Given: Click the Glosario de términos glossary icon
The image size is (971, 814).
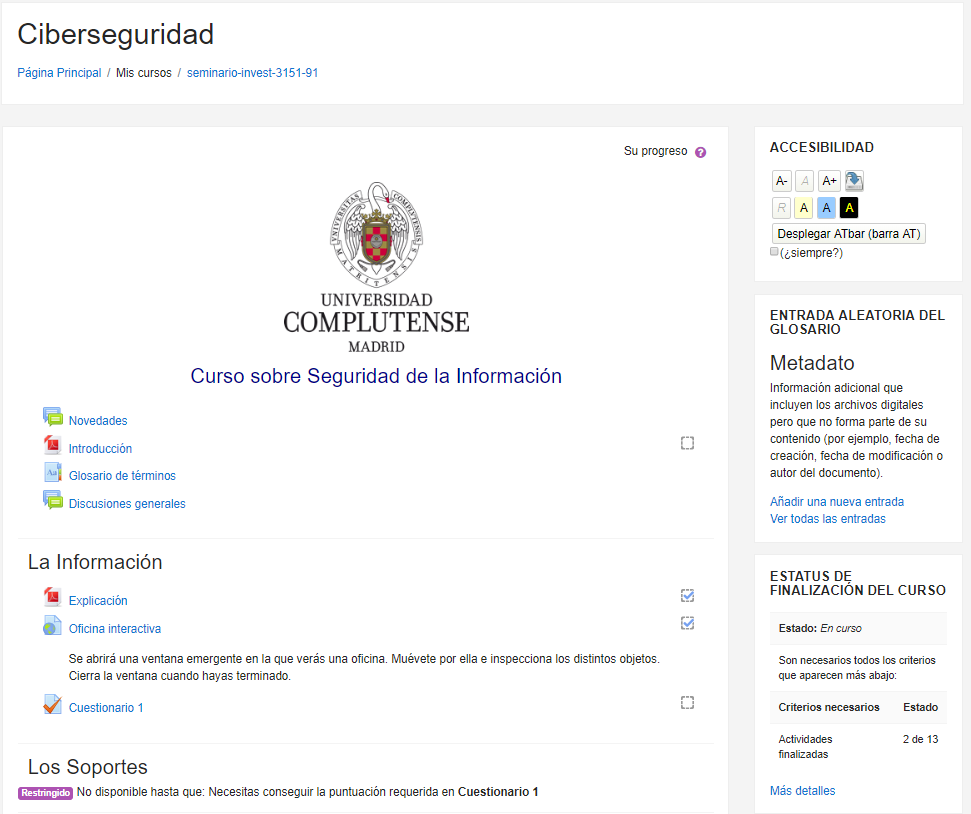Looking at the screenshot, I should [53, 472].
